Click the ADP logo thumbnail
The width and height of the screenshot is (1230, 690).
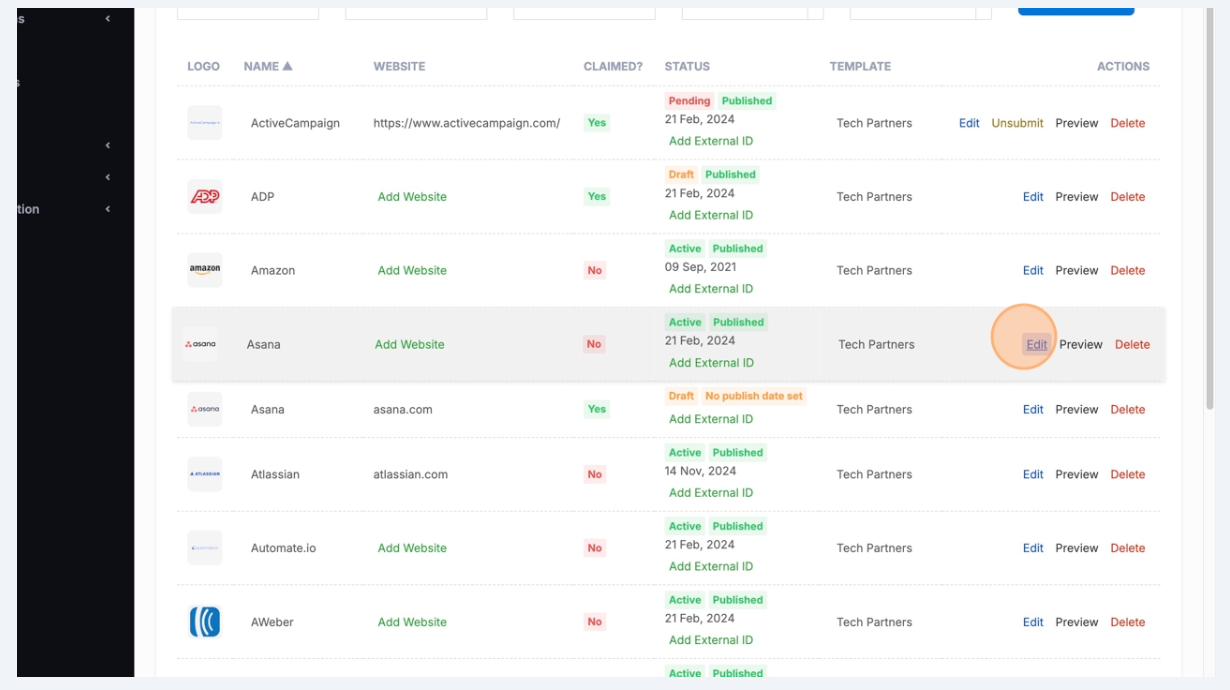(205, 197)
